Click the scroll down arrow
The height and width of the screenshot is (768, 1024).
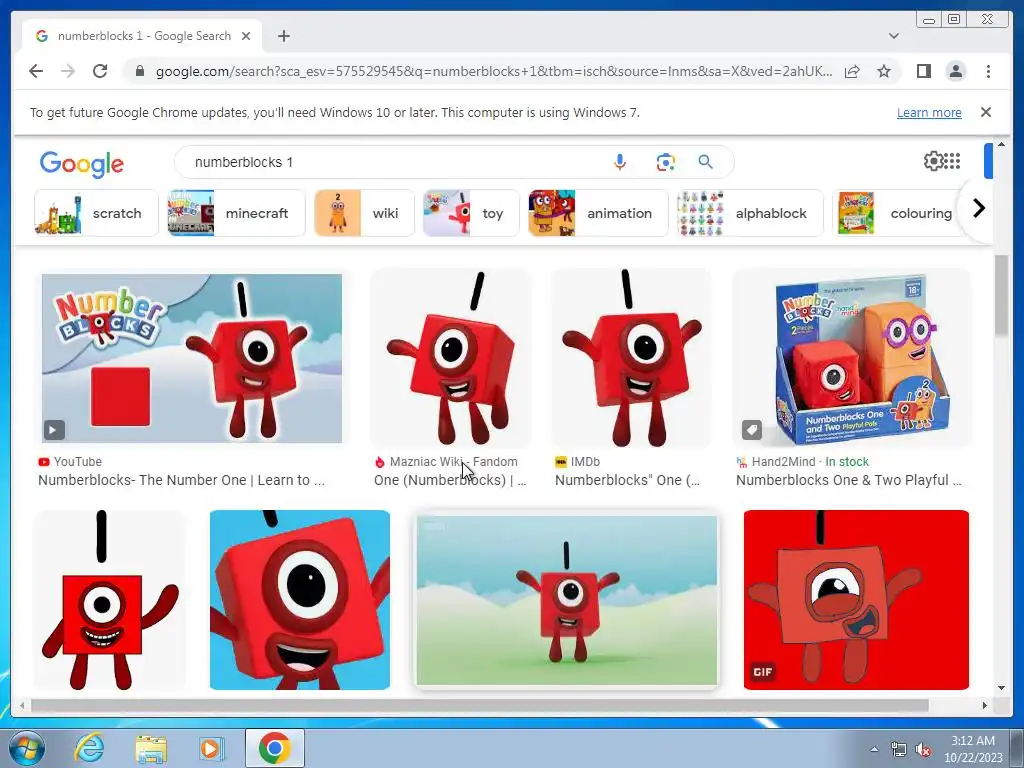tap(1001, 688)
